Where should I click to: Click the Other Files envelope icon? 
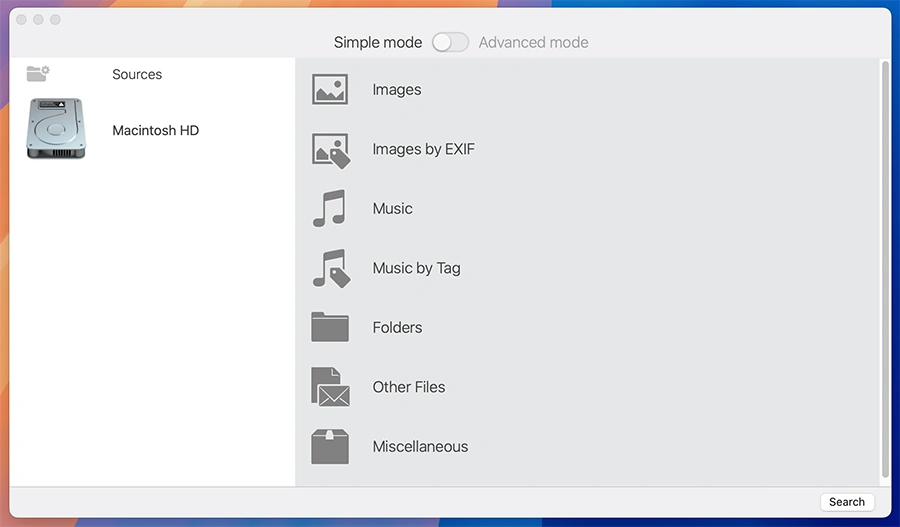coord(330,387)
